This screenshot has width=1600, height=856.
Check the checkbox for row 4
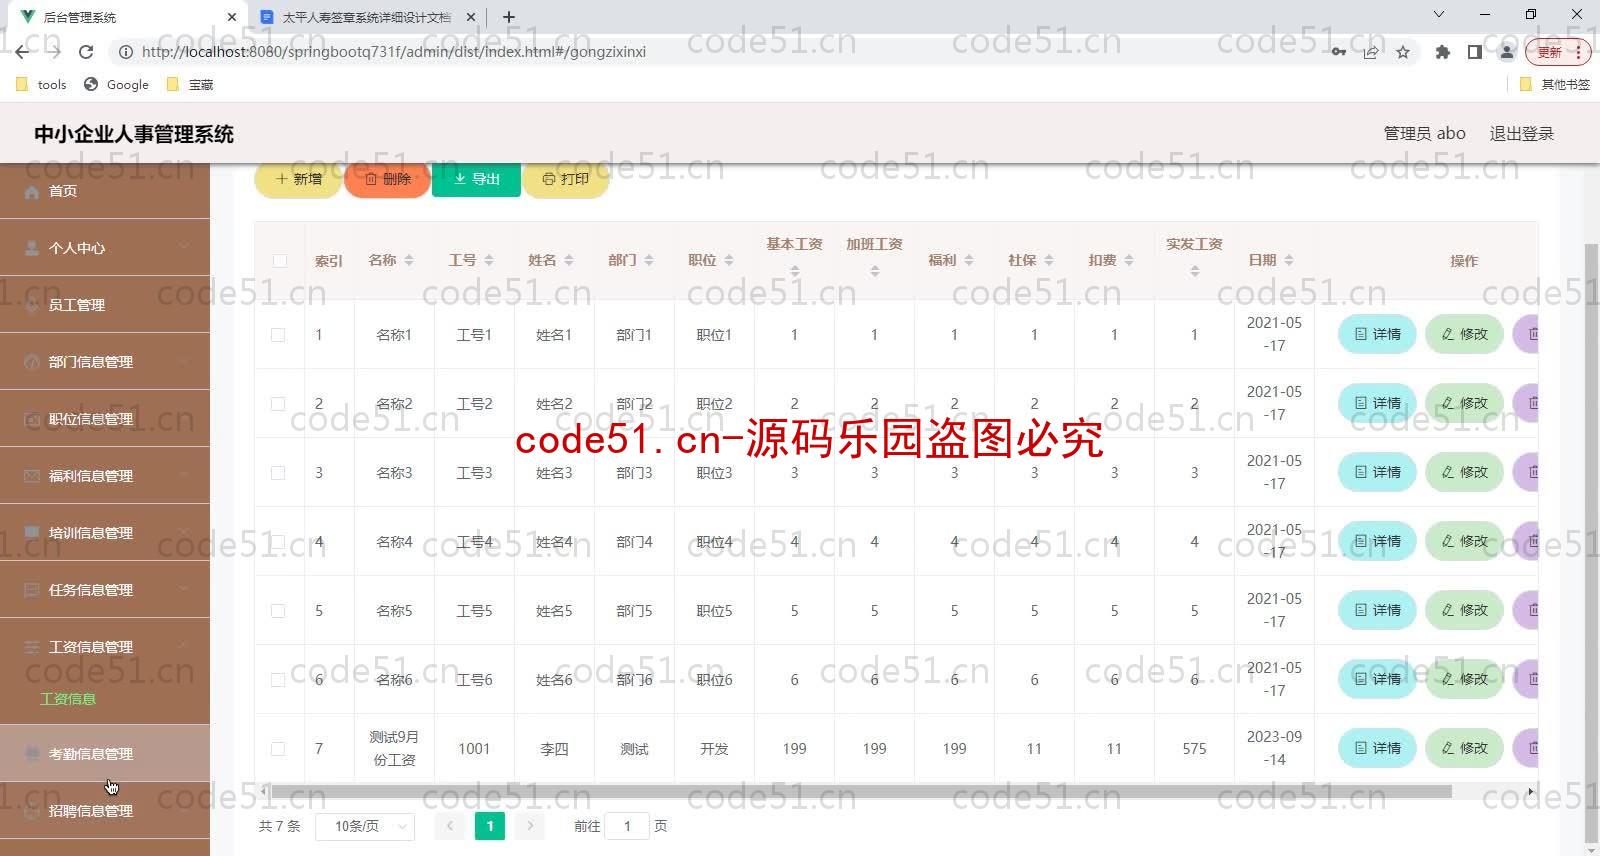[278, 542]
